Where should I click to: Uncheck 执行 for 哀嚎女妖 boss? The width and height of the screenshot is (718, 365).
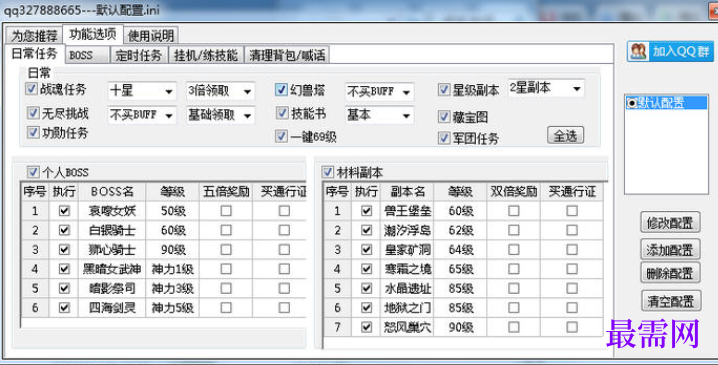64,211
